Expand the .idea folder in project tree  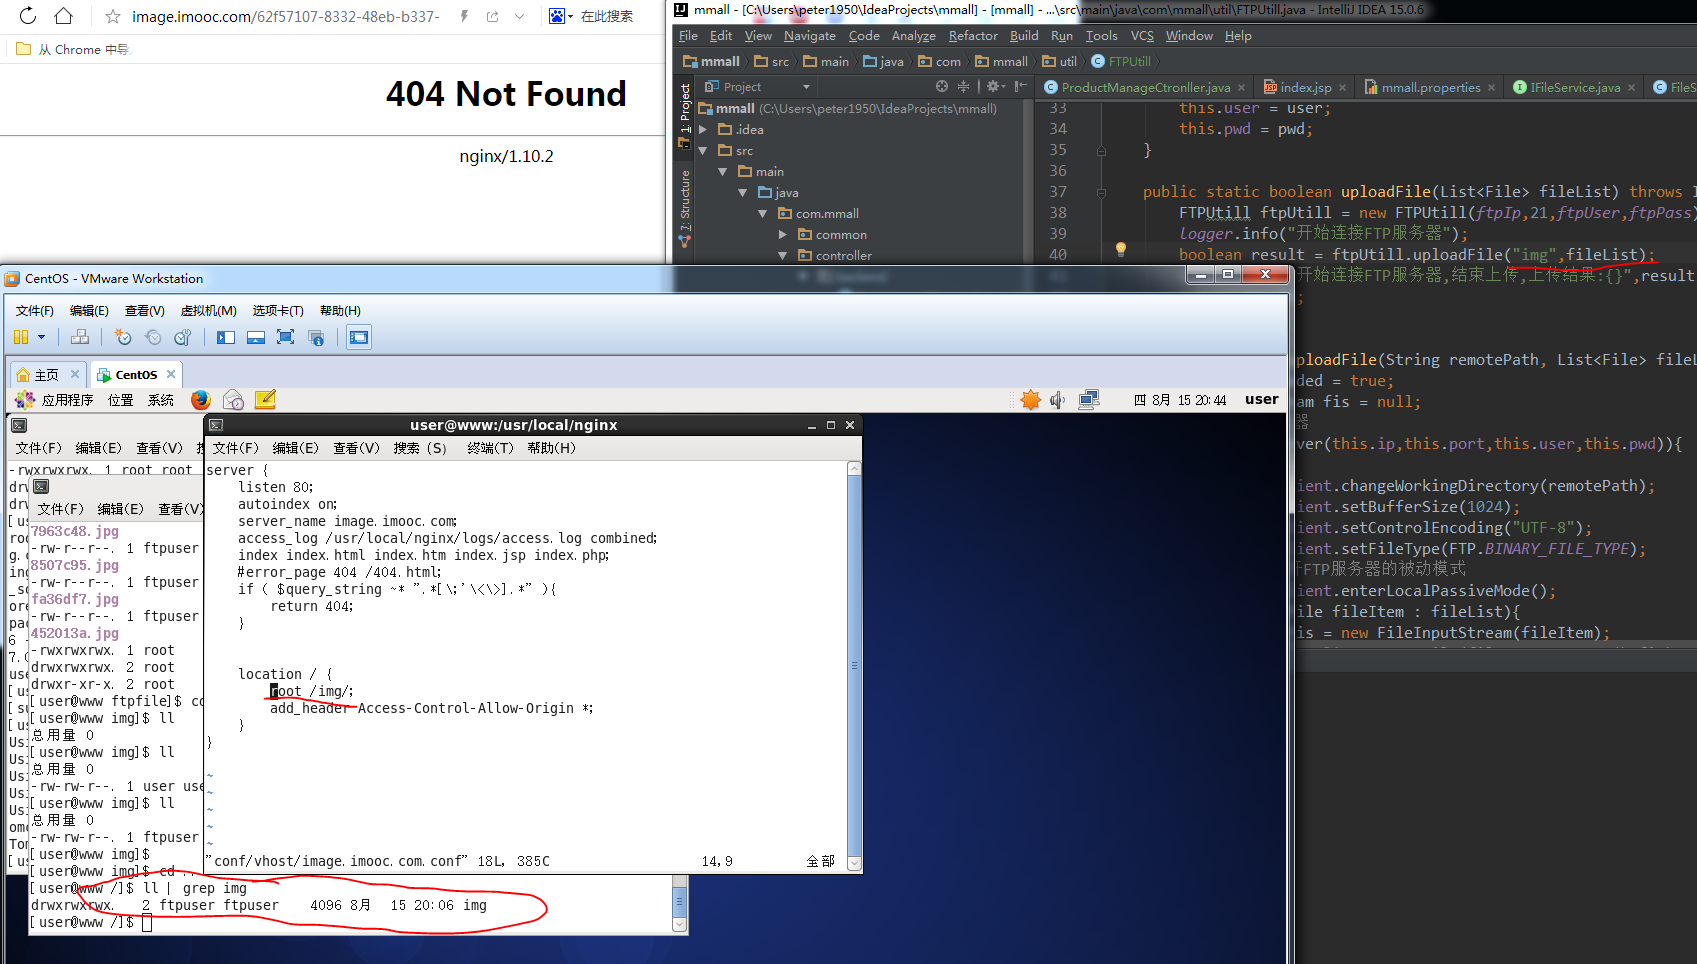point(703,130)
